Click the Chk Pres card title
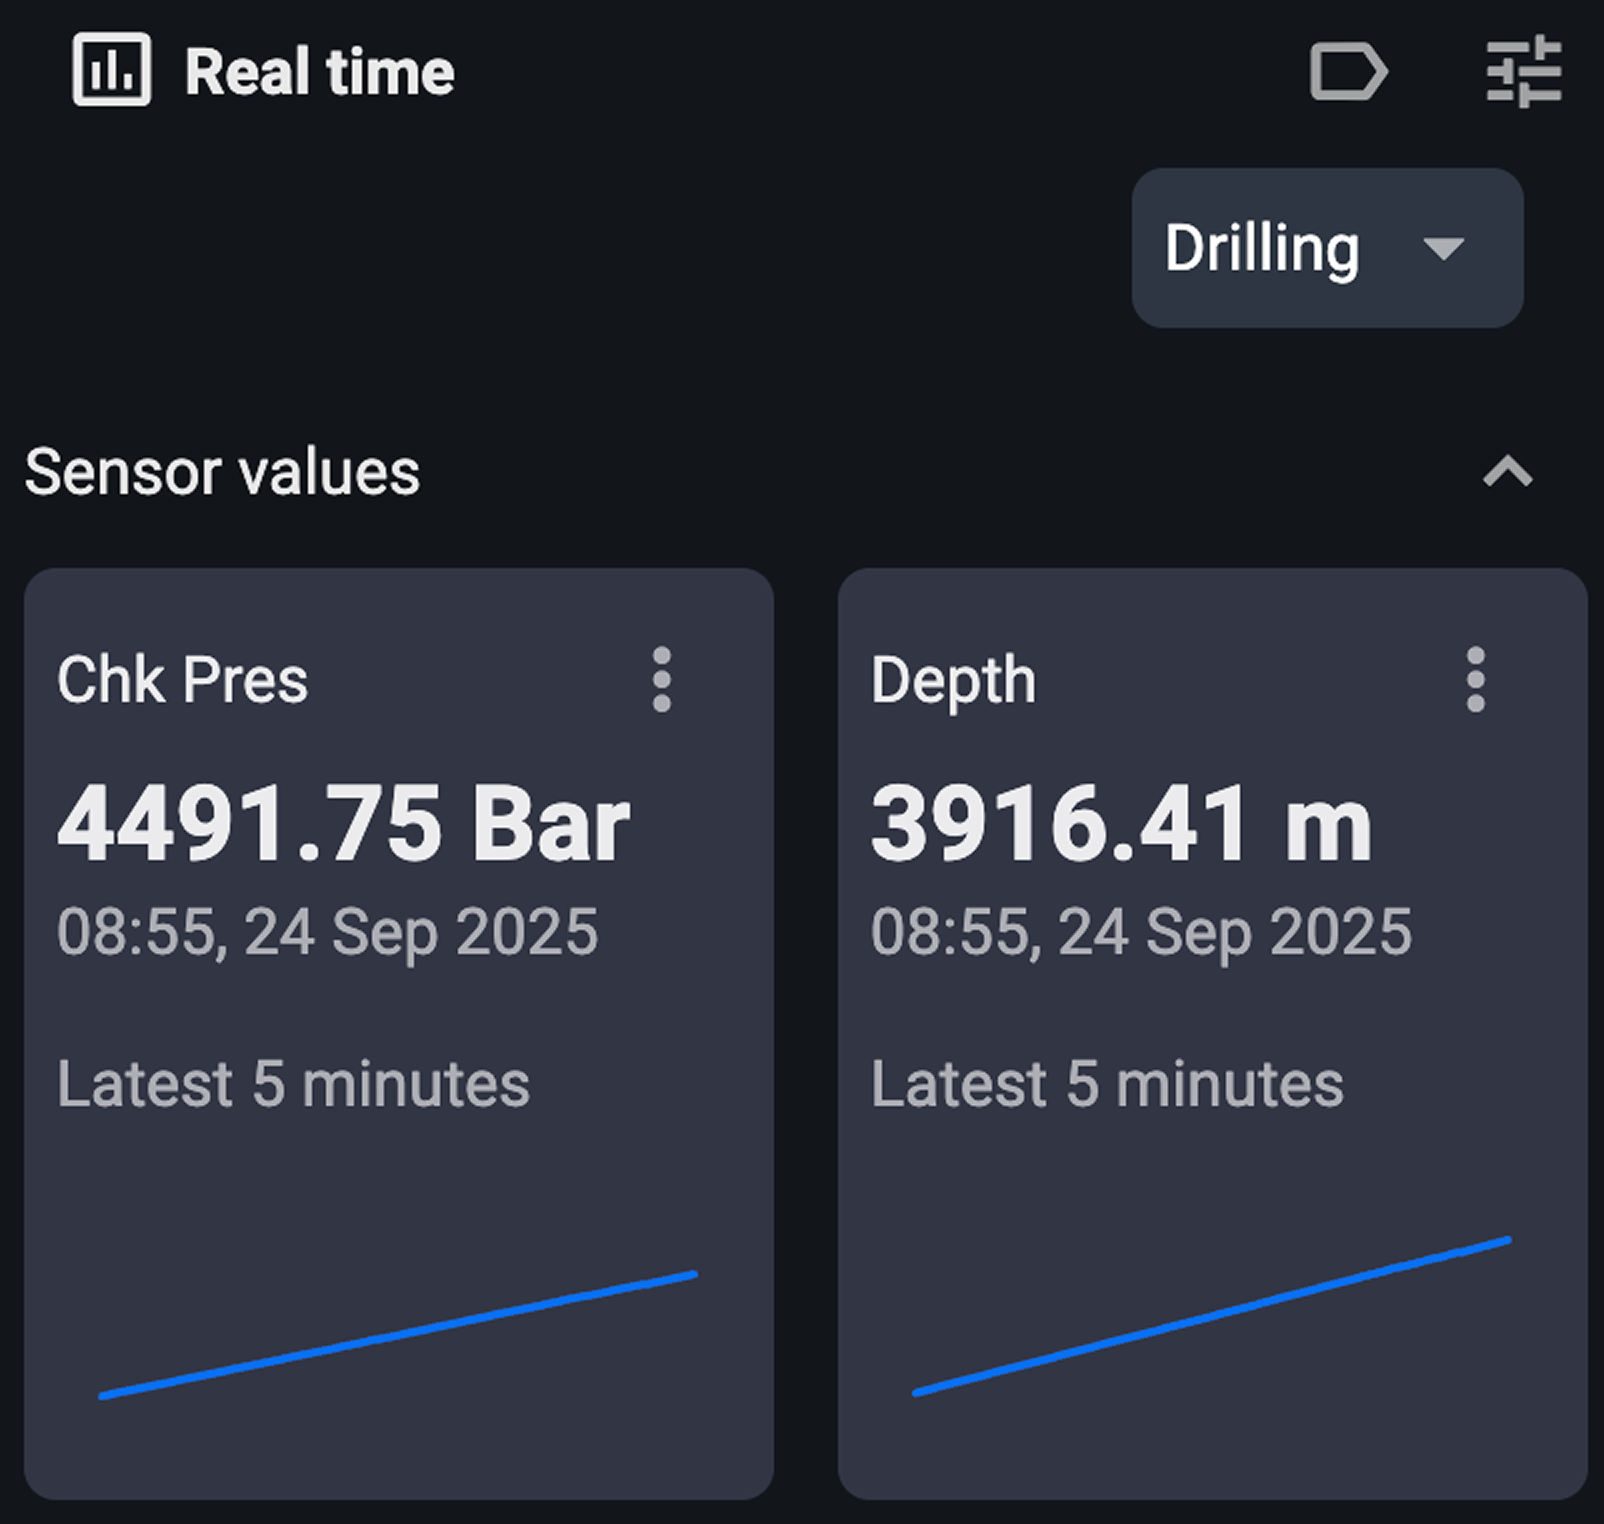The image size is (1604, 1524). coord(183,681)
